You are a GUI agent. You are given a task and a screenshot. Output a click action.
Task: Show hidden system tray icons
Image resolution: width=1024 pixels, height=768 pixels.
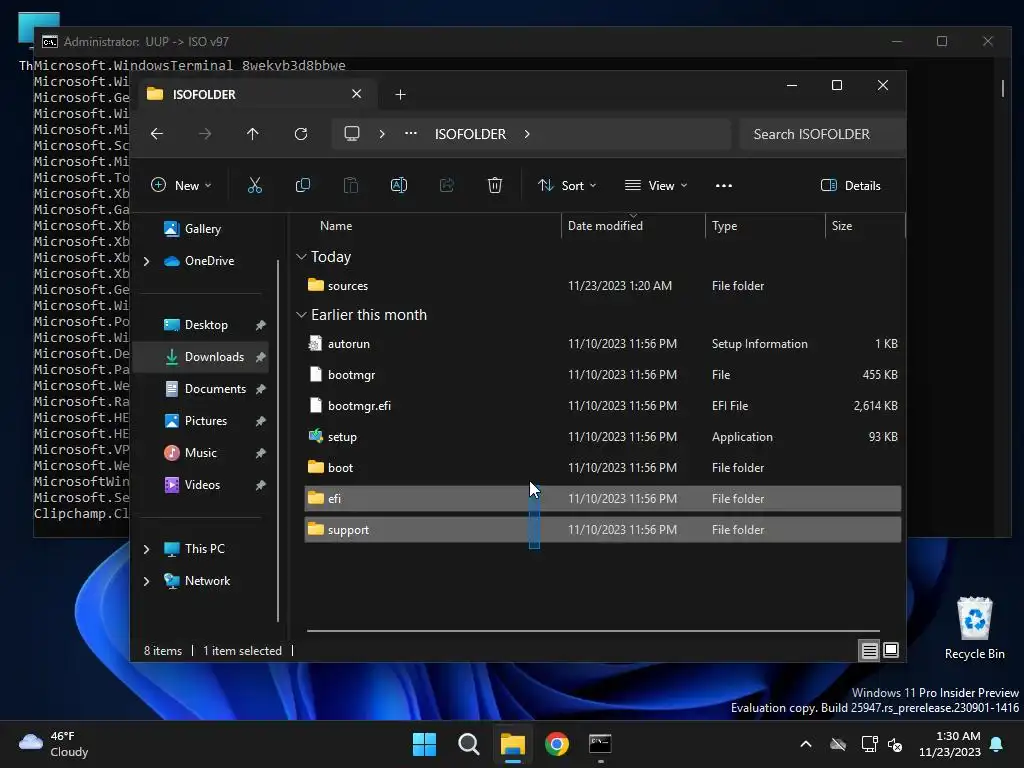(806, 744)
